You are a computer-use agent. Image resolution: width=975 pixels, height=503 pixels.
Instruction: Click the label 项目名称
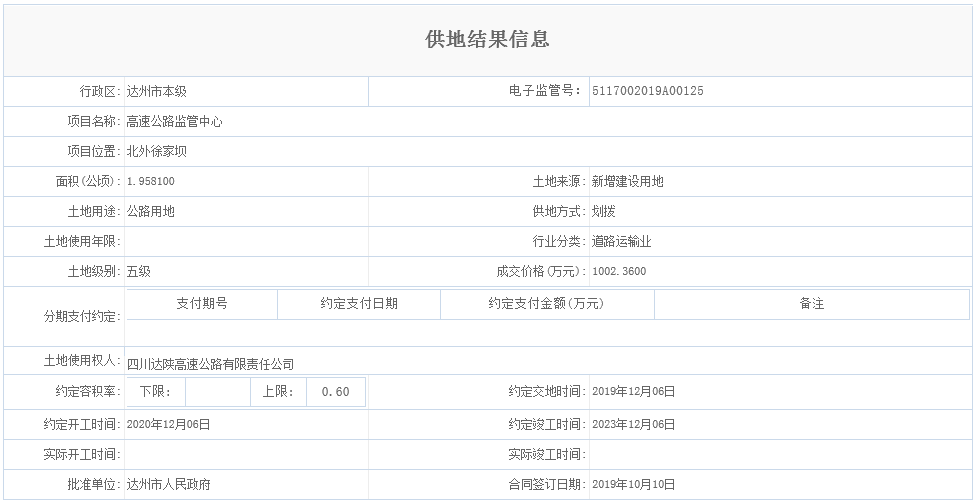pos(94,121)
